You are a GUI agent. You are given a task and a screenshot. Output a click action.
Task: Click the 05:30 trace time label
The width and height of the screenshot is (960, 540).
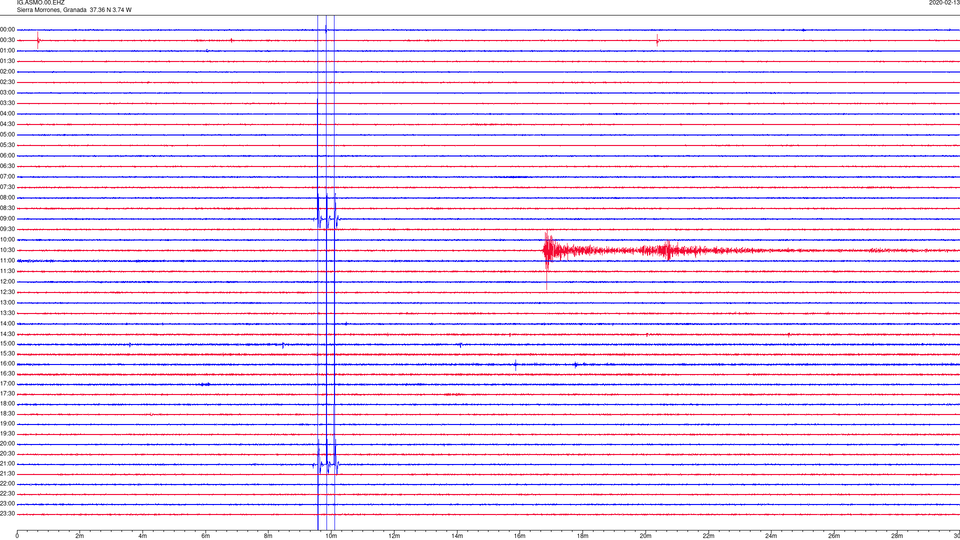[x=8, y=145]
